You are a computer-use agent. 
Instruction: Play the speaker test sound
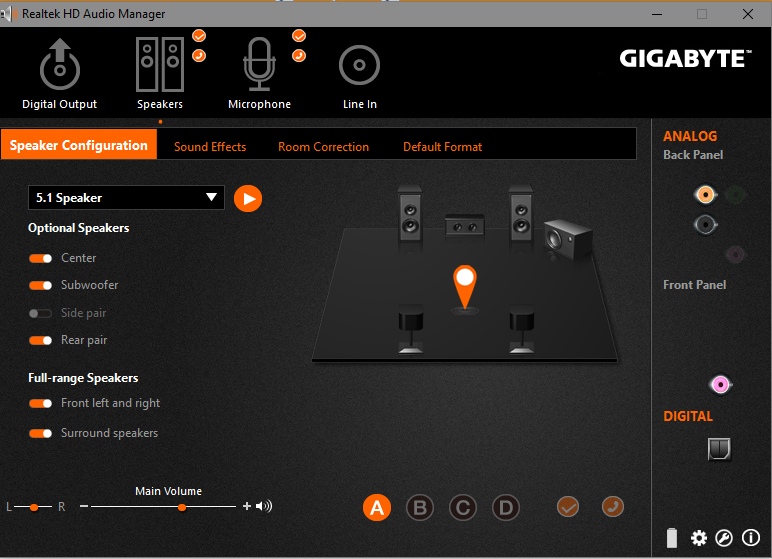point(248,198)
